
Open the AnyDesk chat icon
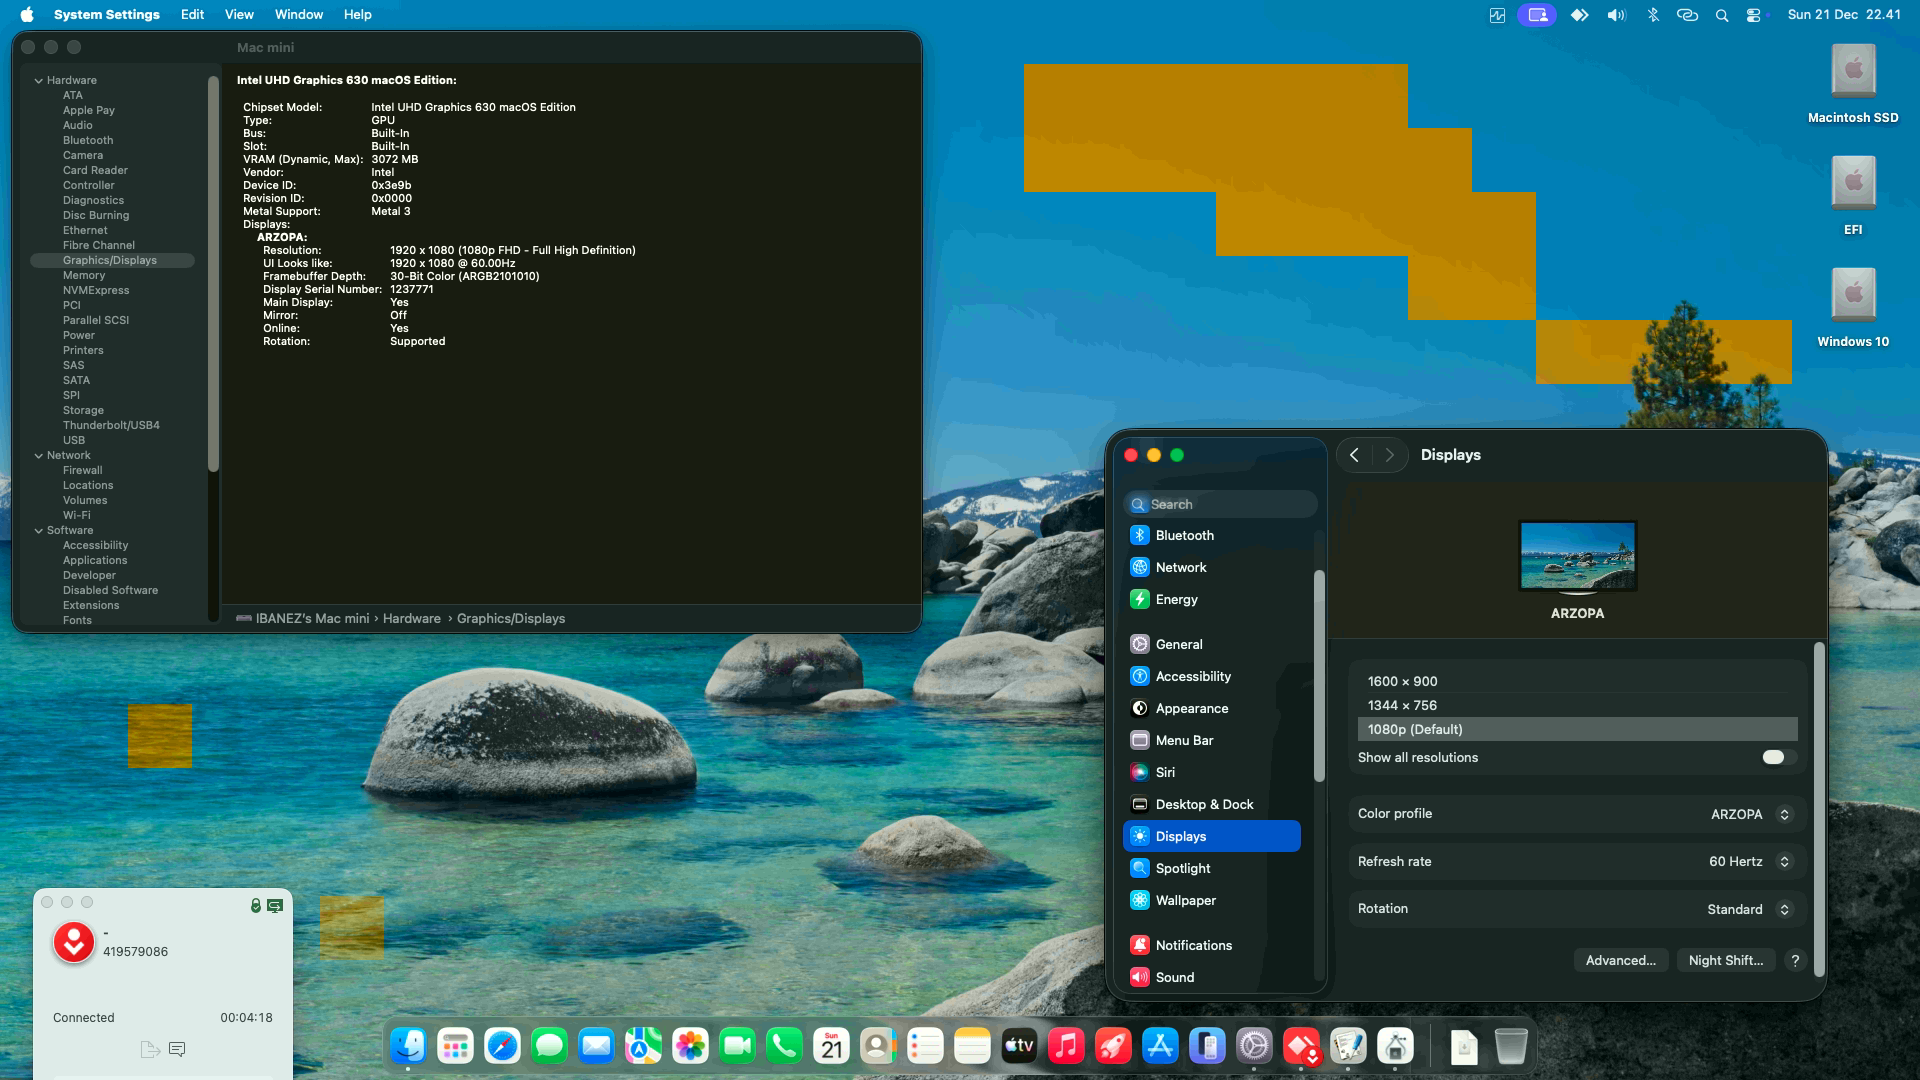pos(177,1049)
